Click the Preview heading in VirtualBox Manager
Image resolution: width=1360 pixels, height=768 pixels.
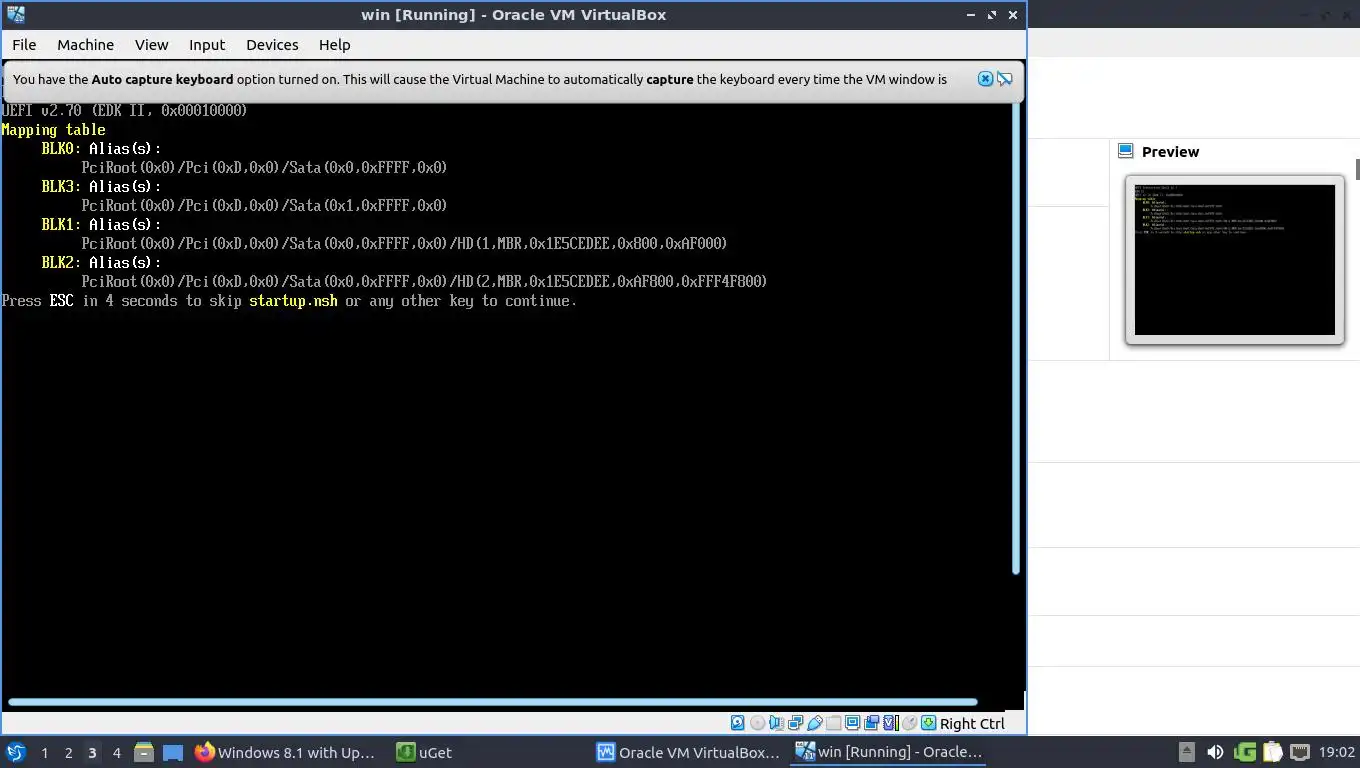(1170, 152)
